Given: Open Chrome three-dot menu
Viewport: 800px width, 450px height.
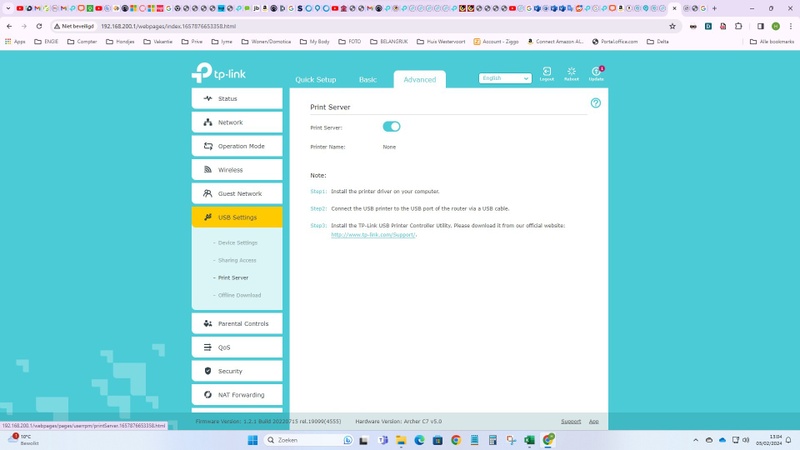Looking at the screenshot, I should (x=791, y=26).
